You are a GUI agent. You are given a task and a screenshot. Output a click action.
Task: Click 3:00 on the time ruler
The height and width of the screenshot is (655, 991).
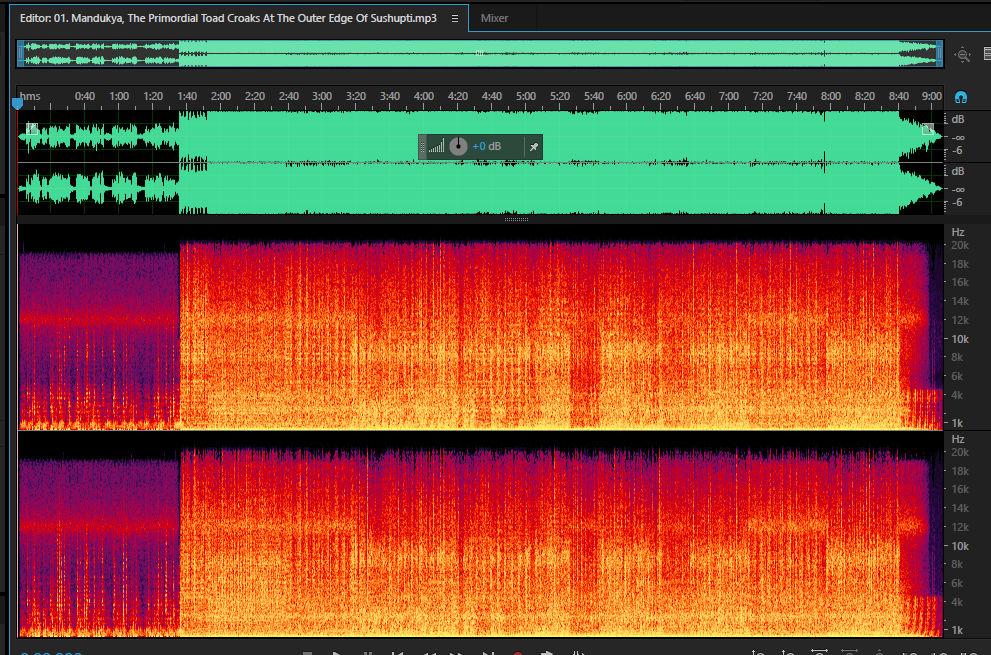[322, 96]
